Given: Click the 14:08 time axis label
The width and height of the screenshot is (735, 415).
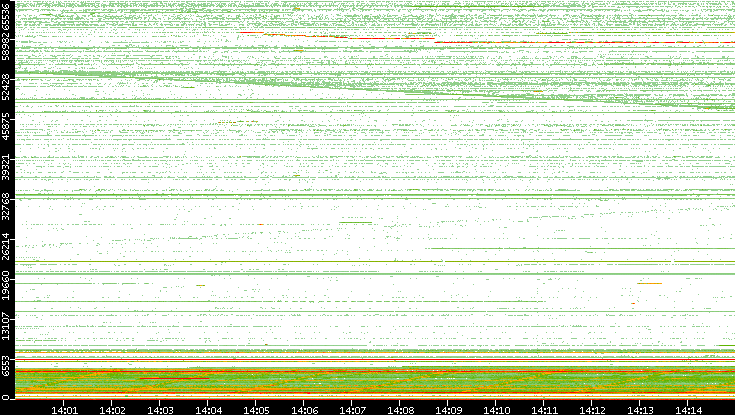Looking at the screenshot, I should [x=400, y=410].
